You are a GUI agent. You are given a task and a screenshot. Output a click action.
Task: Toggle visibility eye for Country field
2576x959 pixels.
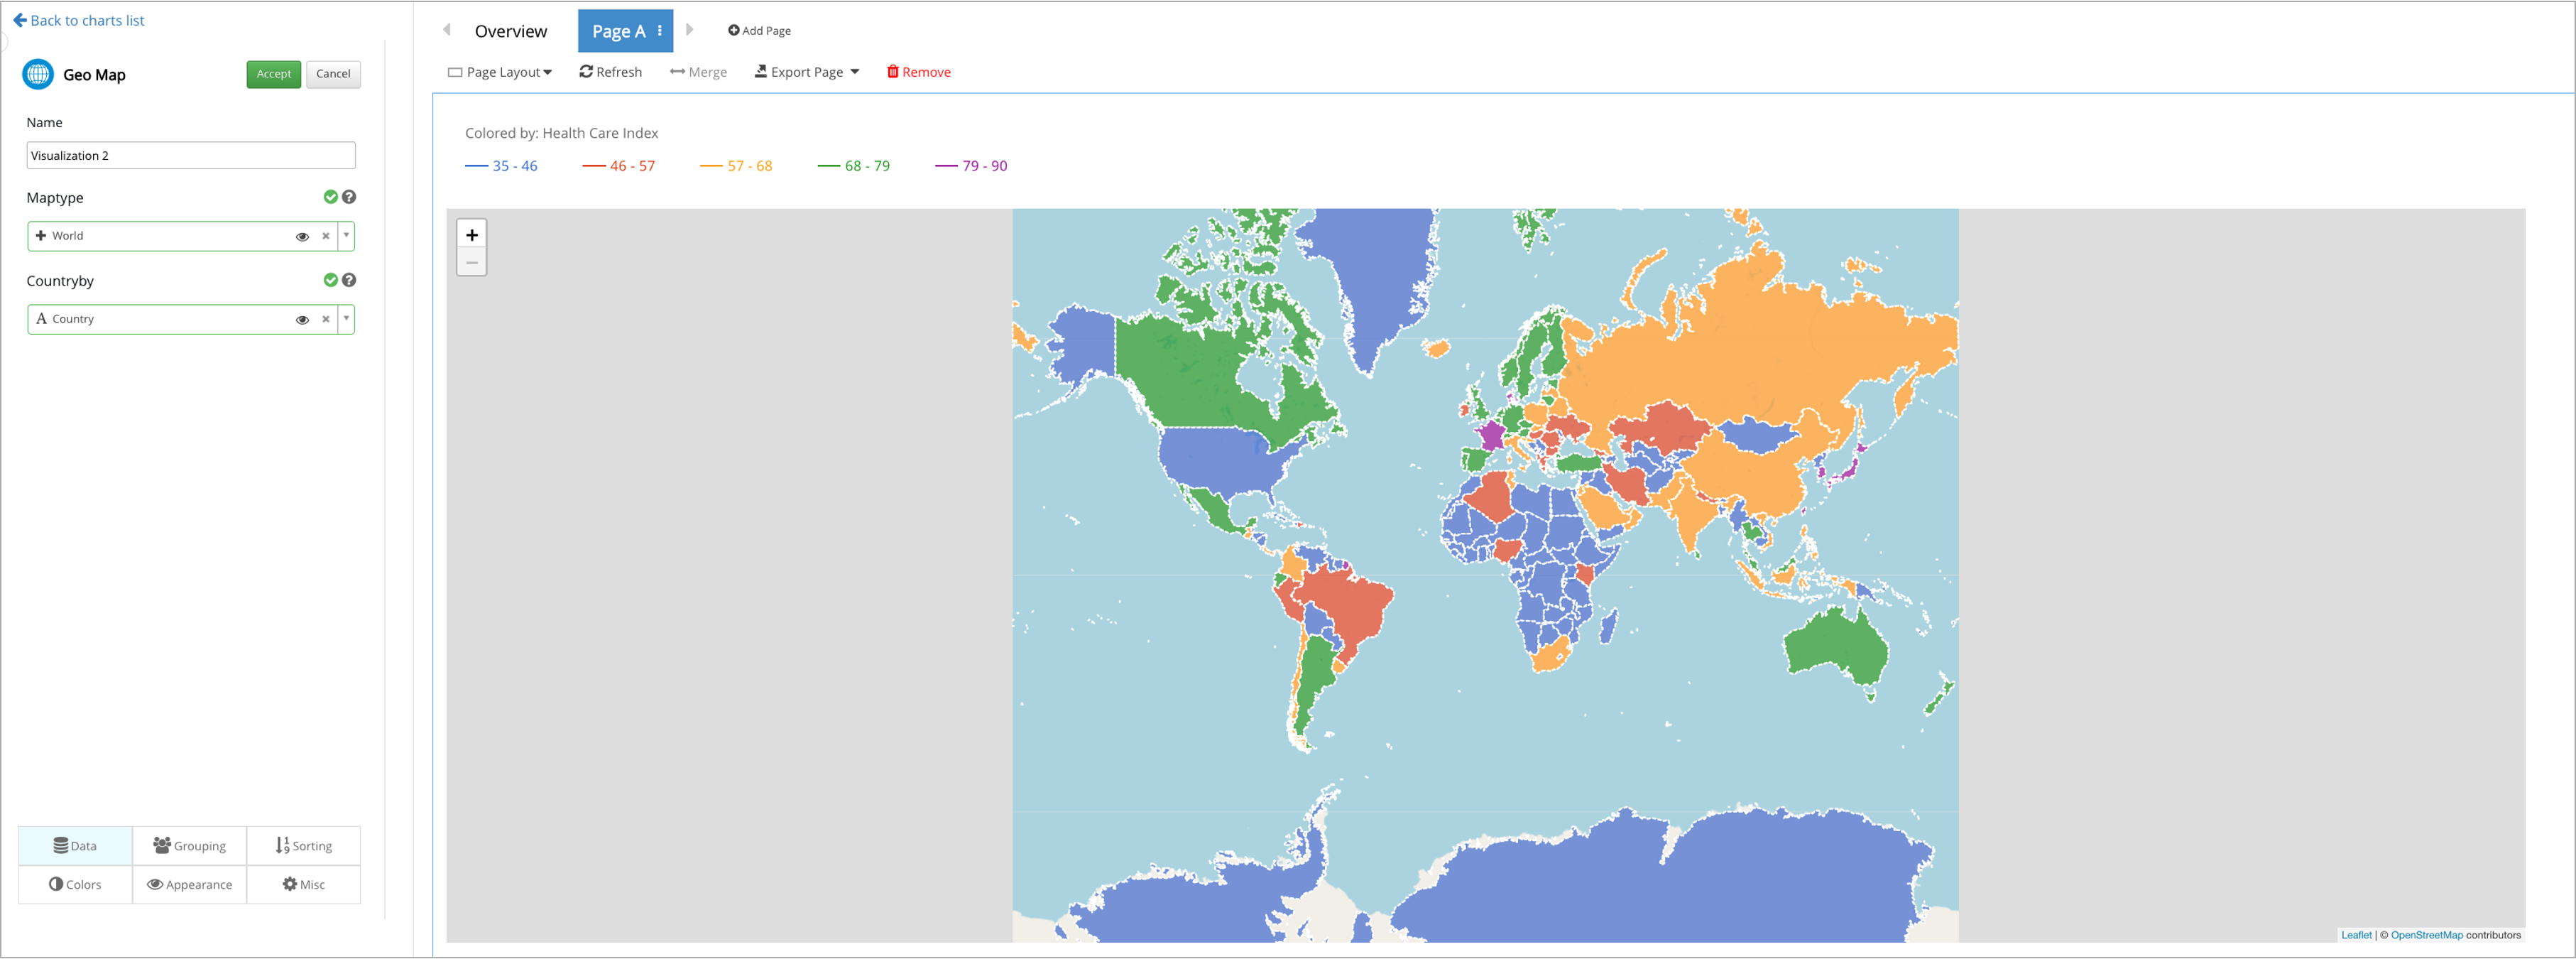[302, 319]
